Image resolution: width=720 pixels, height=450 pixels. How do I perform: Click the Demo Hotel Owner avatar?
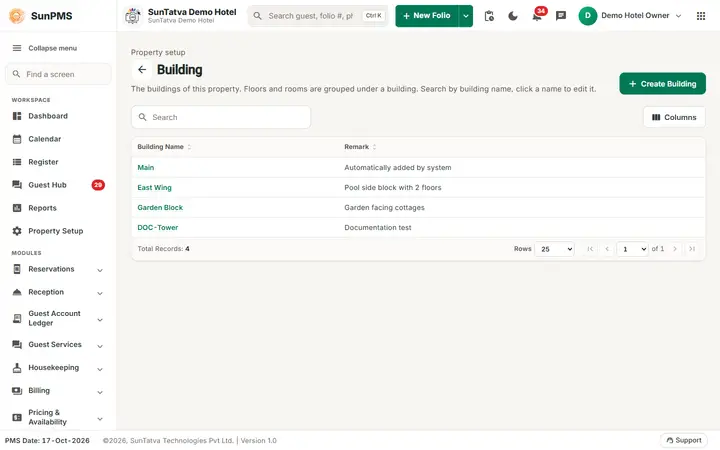click(x=588, y=16)
